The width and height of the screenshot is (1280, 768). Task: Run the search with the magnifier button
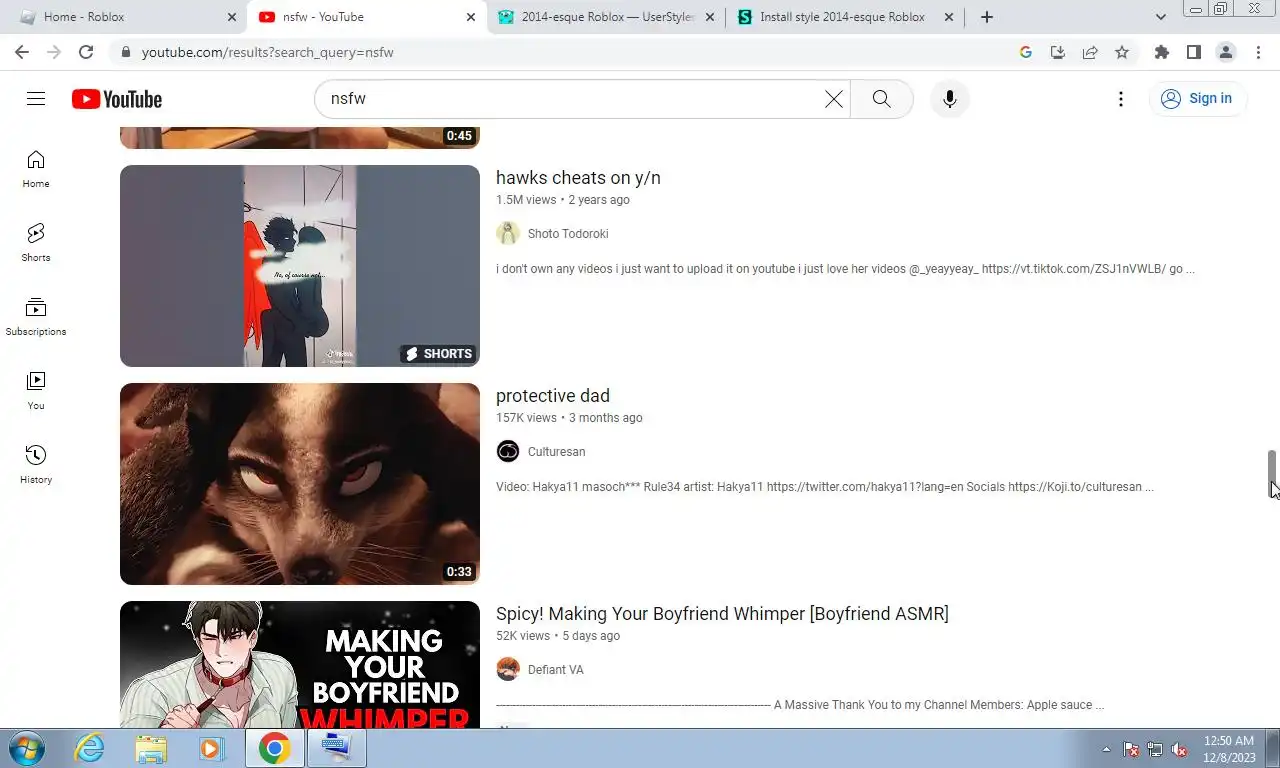tap(881, 98)
